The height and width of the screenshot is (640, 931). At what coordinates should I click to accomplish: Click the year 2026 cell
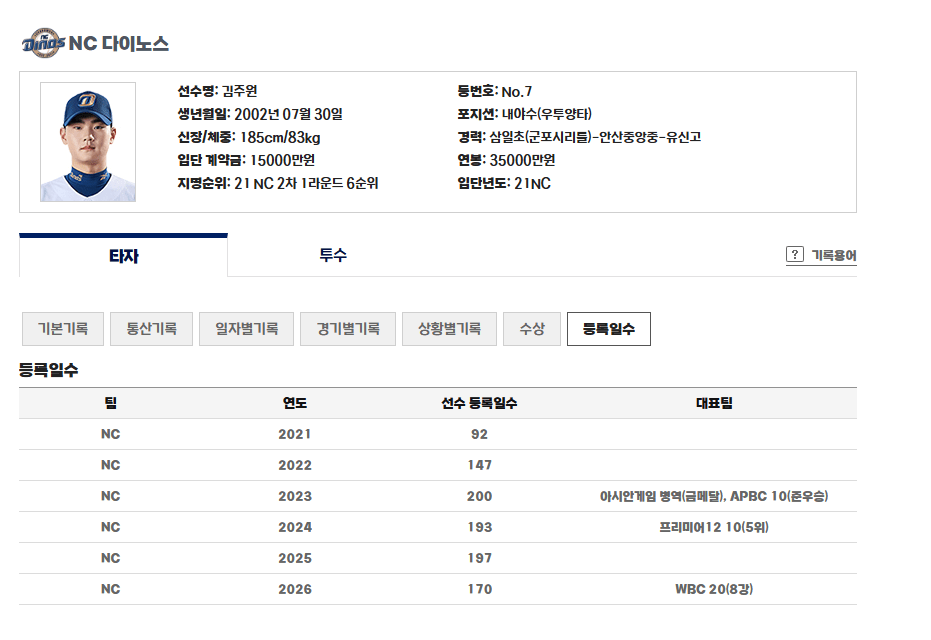295,589
